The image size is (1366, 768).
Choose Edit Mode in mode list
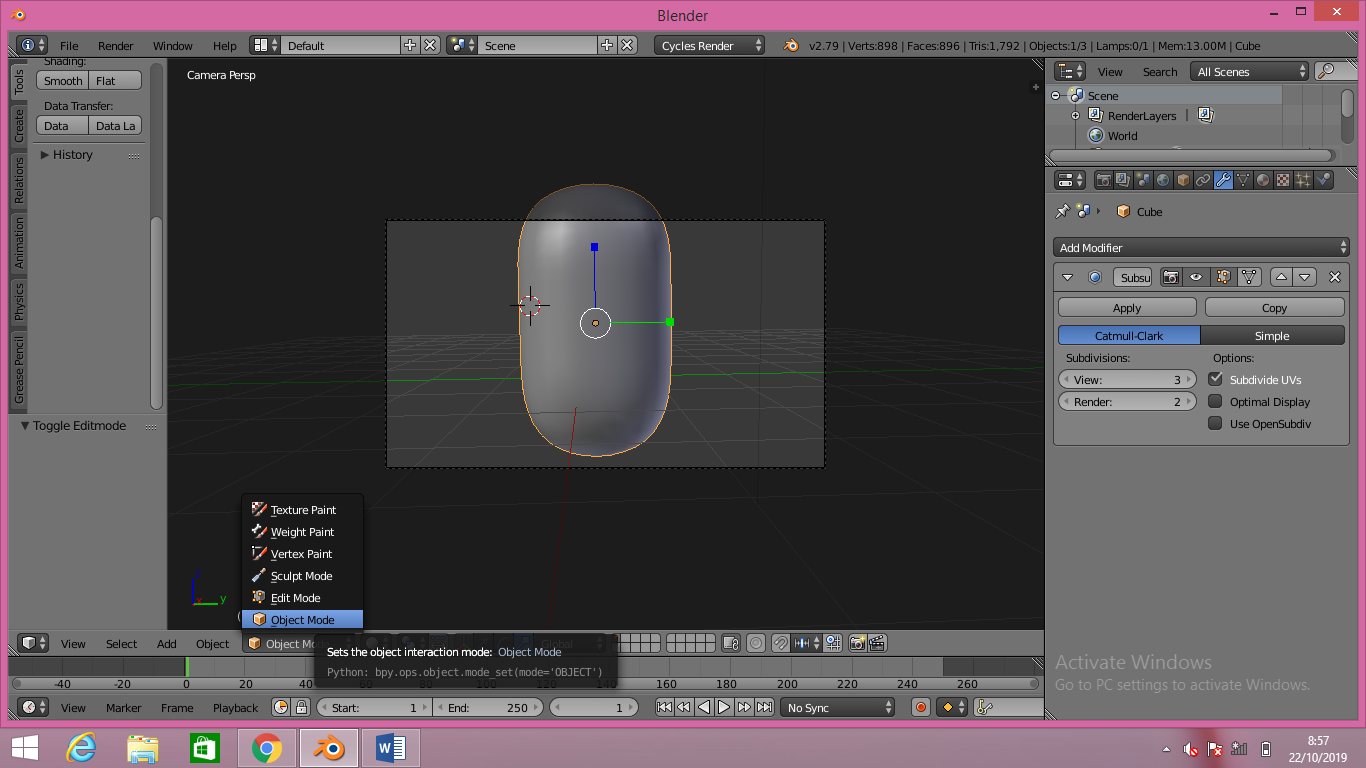tap(295, 598)
